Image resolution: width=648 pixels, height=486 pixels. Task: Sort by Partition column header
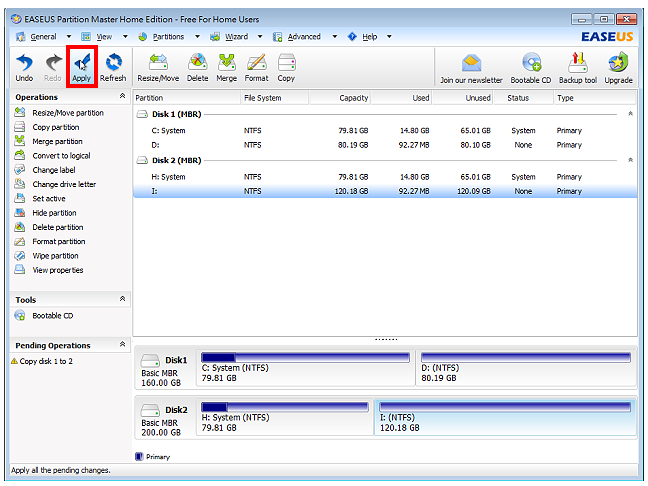(x=187, y=98)
